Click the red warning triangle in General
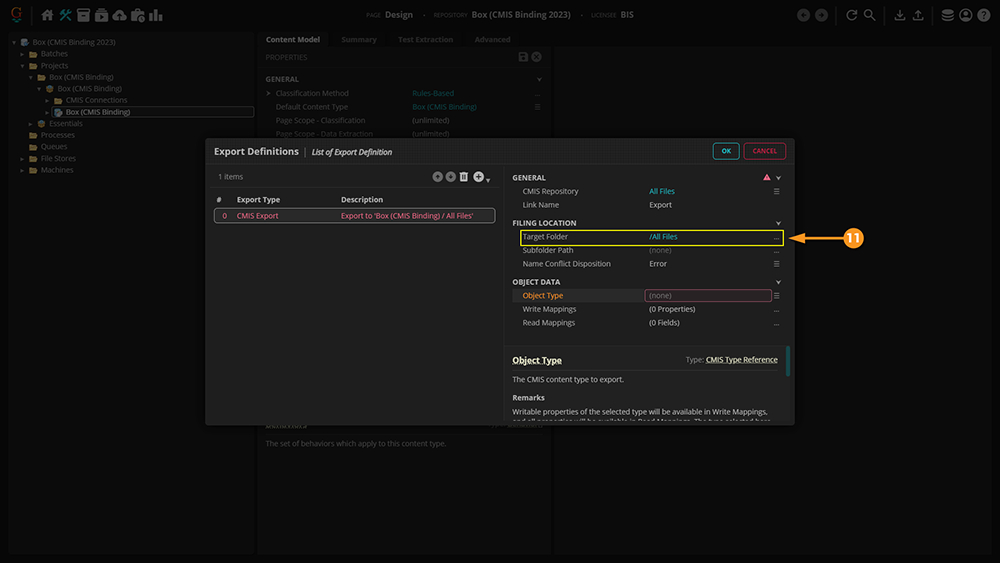Viewport: 1000px width, 563px height. (x=767, y=178)
